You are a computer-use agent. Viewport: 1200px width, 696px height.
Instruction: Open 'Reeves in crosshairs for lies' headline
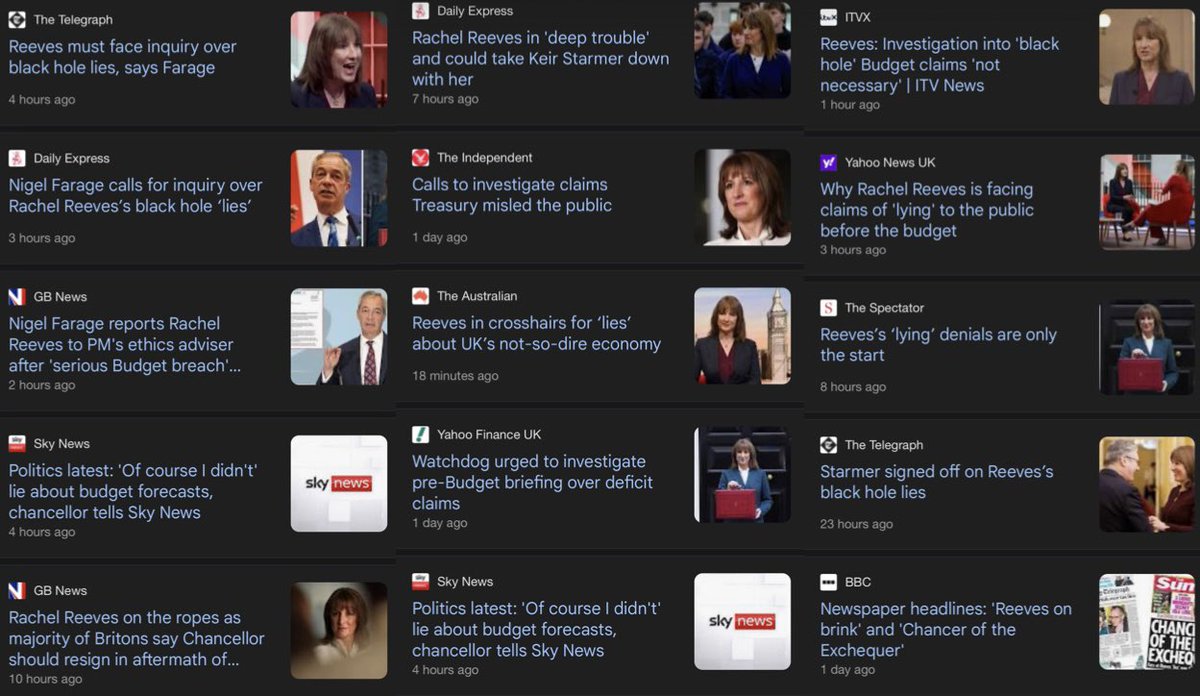[x=537, y=333]
